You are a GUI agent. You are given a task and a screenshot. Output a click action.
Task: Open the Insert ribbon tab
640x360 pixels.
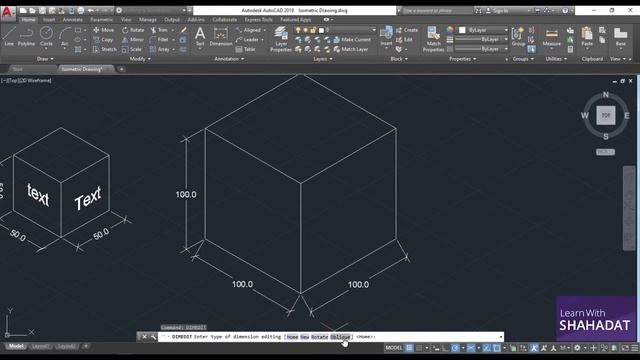(x=49, y=20)
